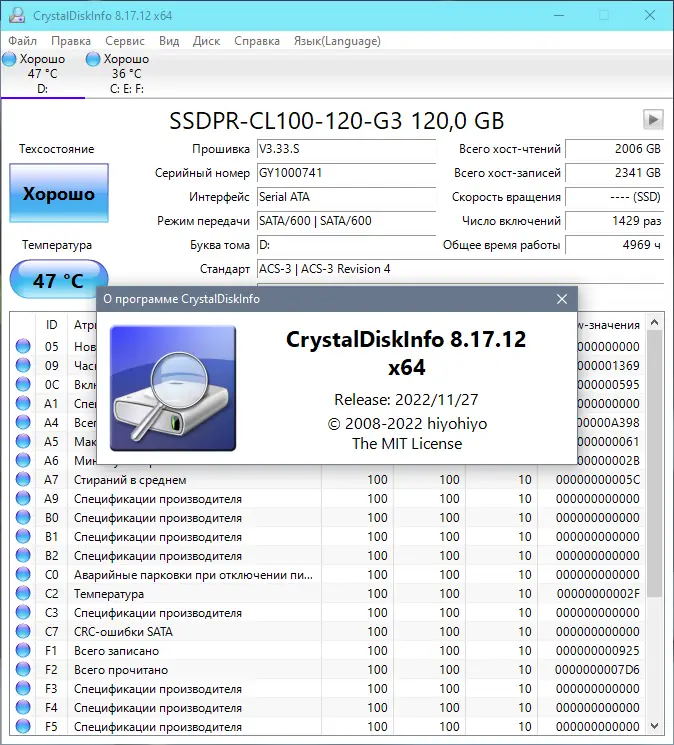Click the next disk arrow button
Viewport: 674px width, 745px height.
[653, 119]
